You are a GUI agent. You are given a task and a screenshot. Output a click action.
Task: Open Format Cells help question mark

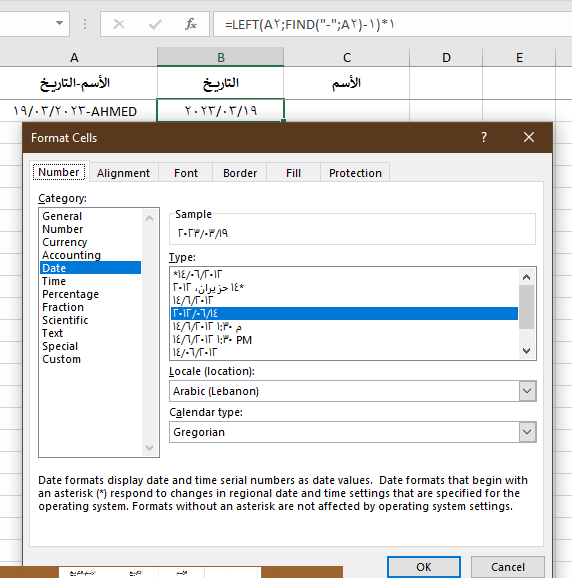click(x=484, y=137)
